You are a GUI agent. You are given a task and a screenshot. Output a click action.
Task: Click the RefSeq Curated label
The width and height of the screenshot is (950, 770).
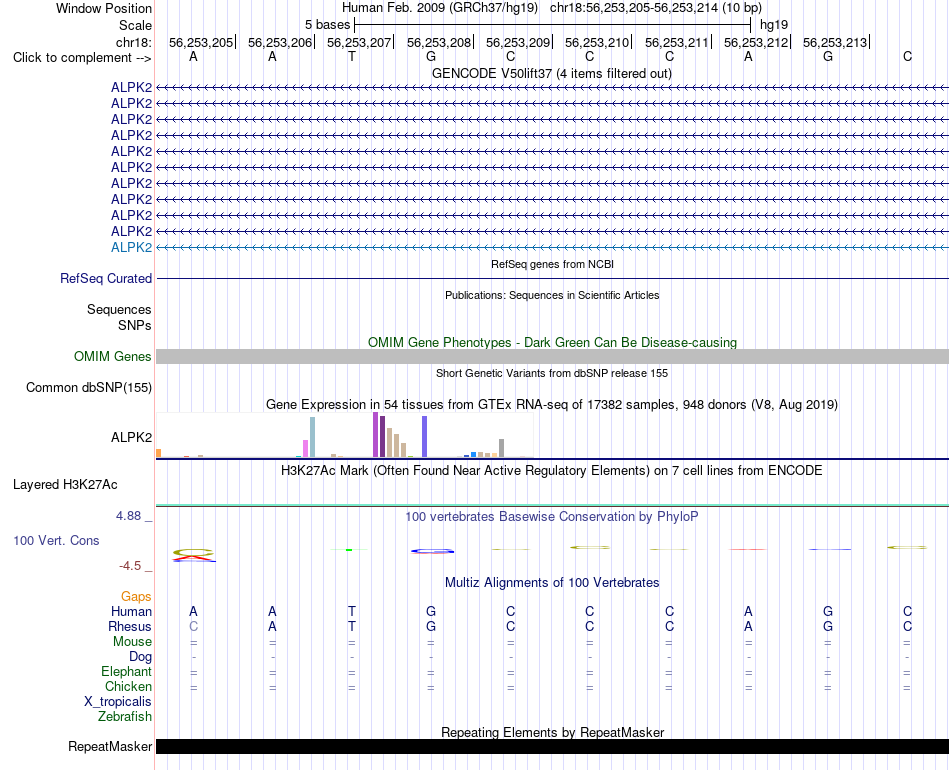click(105, 279)
